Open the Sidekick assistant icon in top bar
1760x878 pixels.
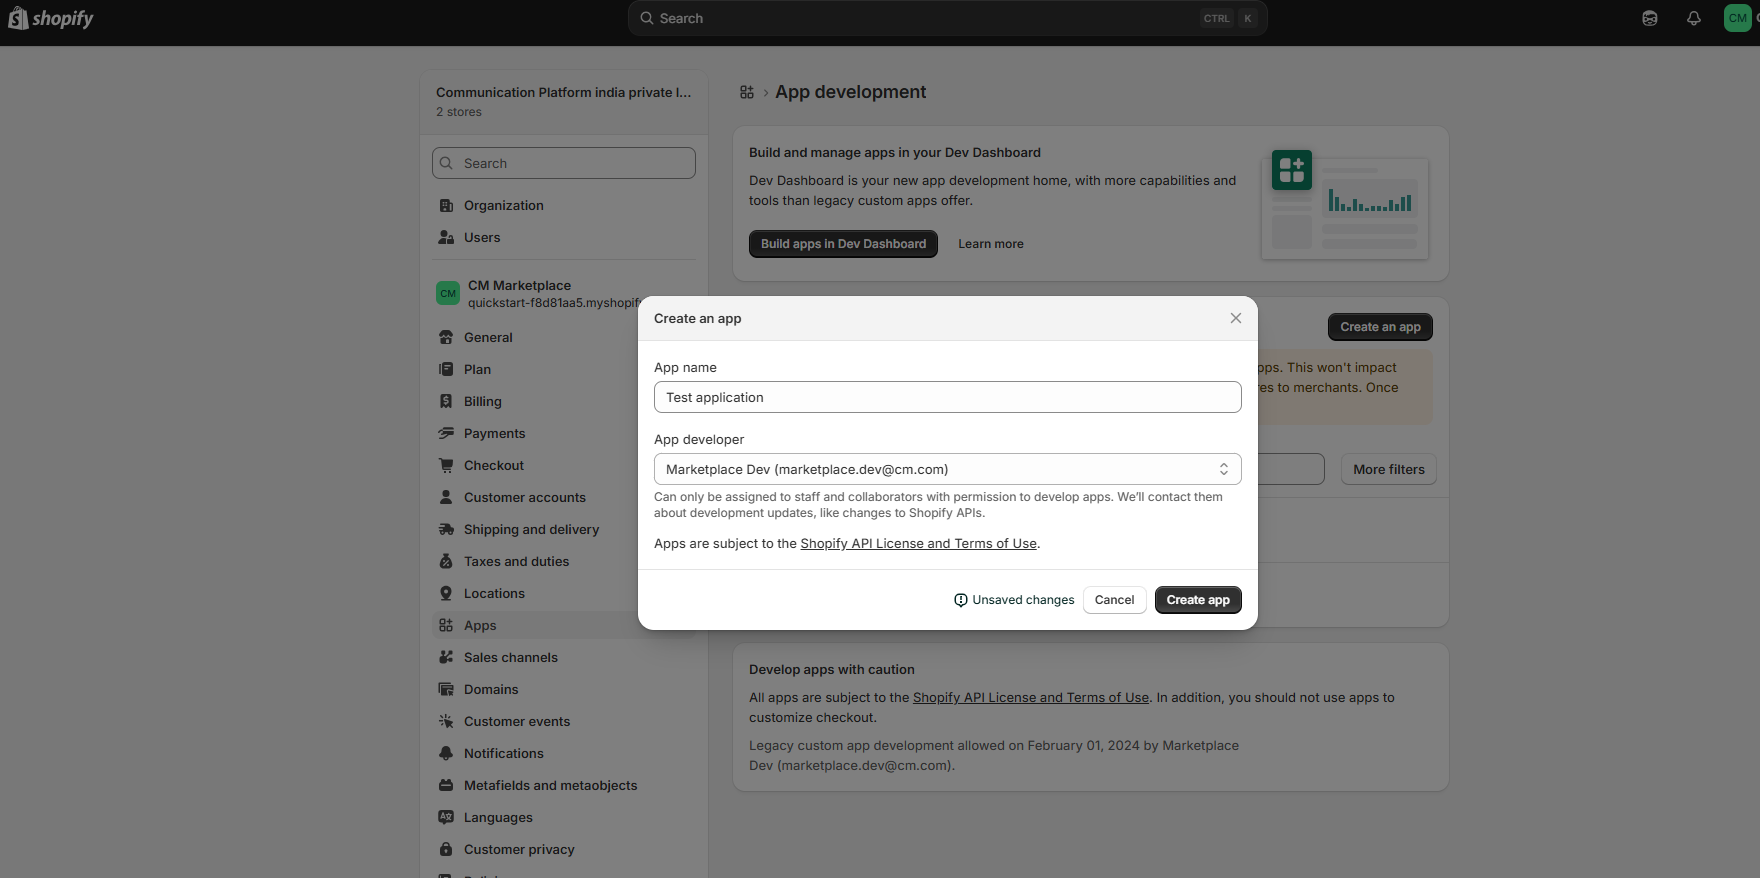(1650, 18)
